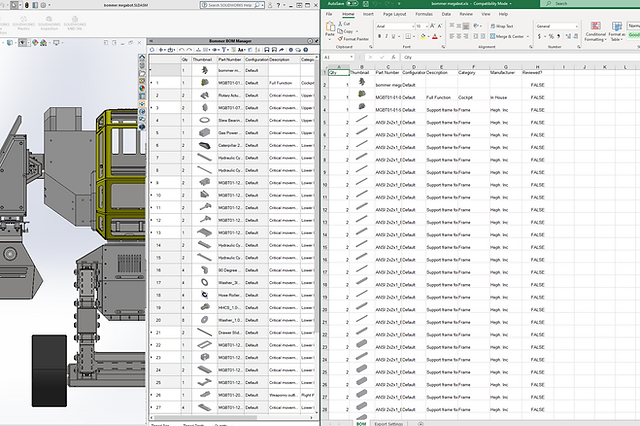640x426 pixels.
Task: Toggle Bold formatting in Excel
Action: coord(380,36)
